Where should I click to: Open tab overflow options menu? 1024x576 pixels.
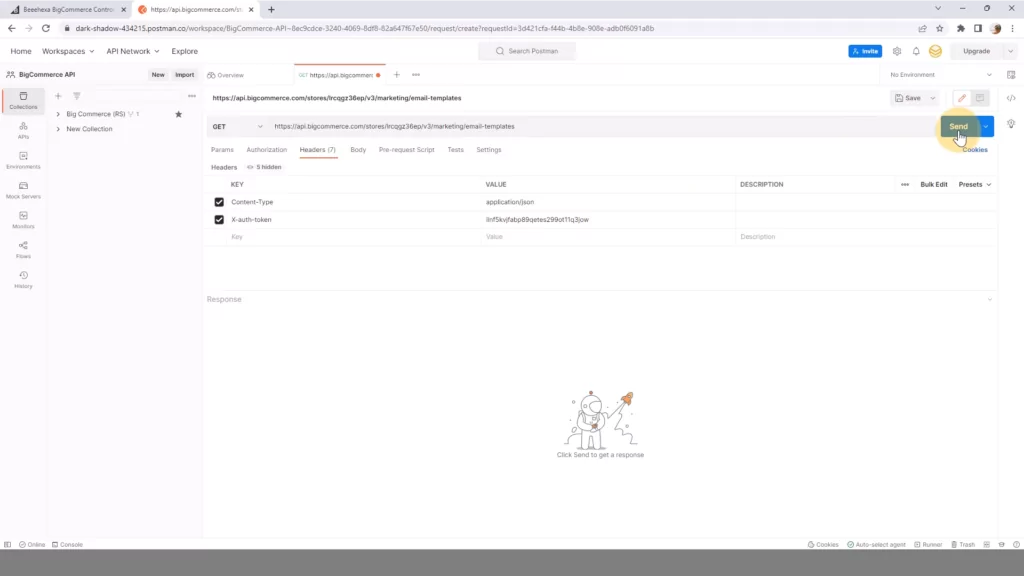(416, 75)
